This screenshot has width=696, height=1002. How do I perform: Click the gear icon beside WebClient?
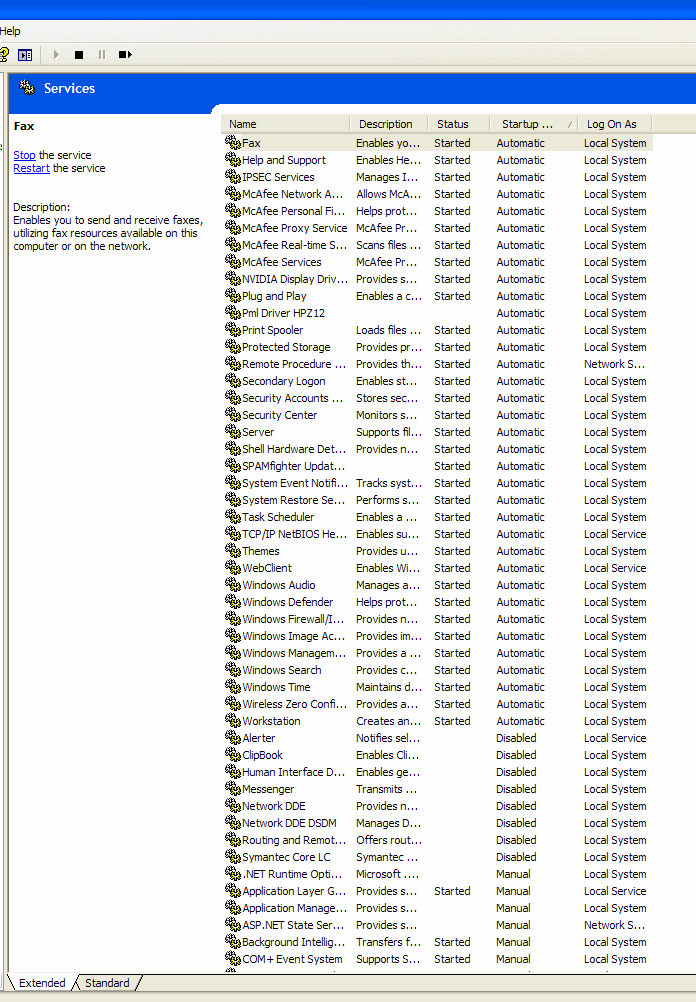coord(233,567)
